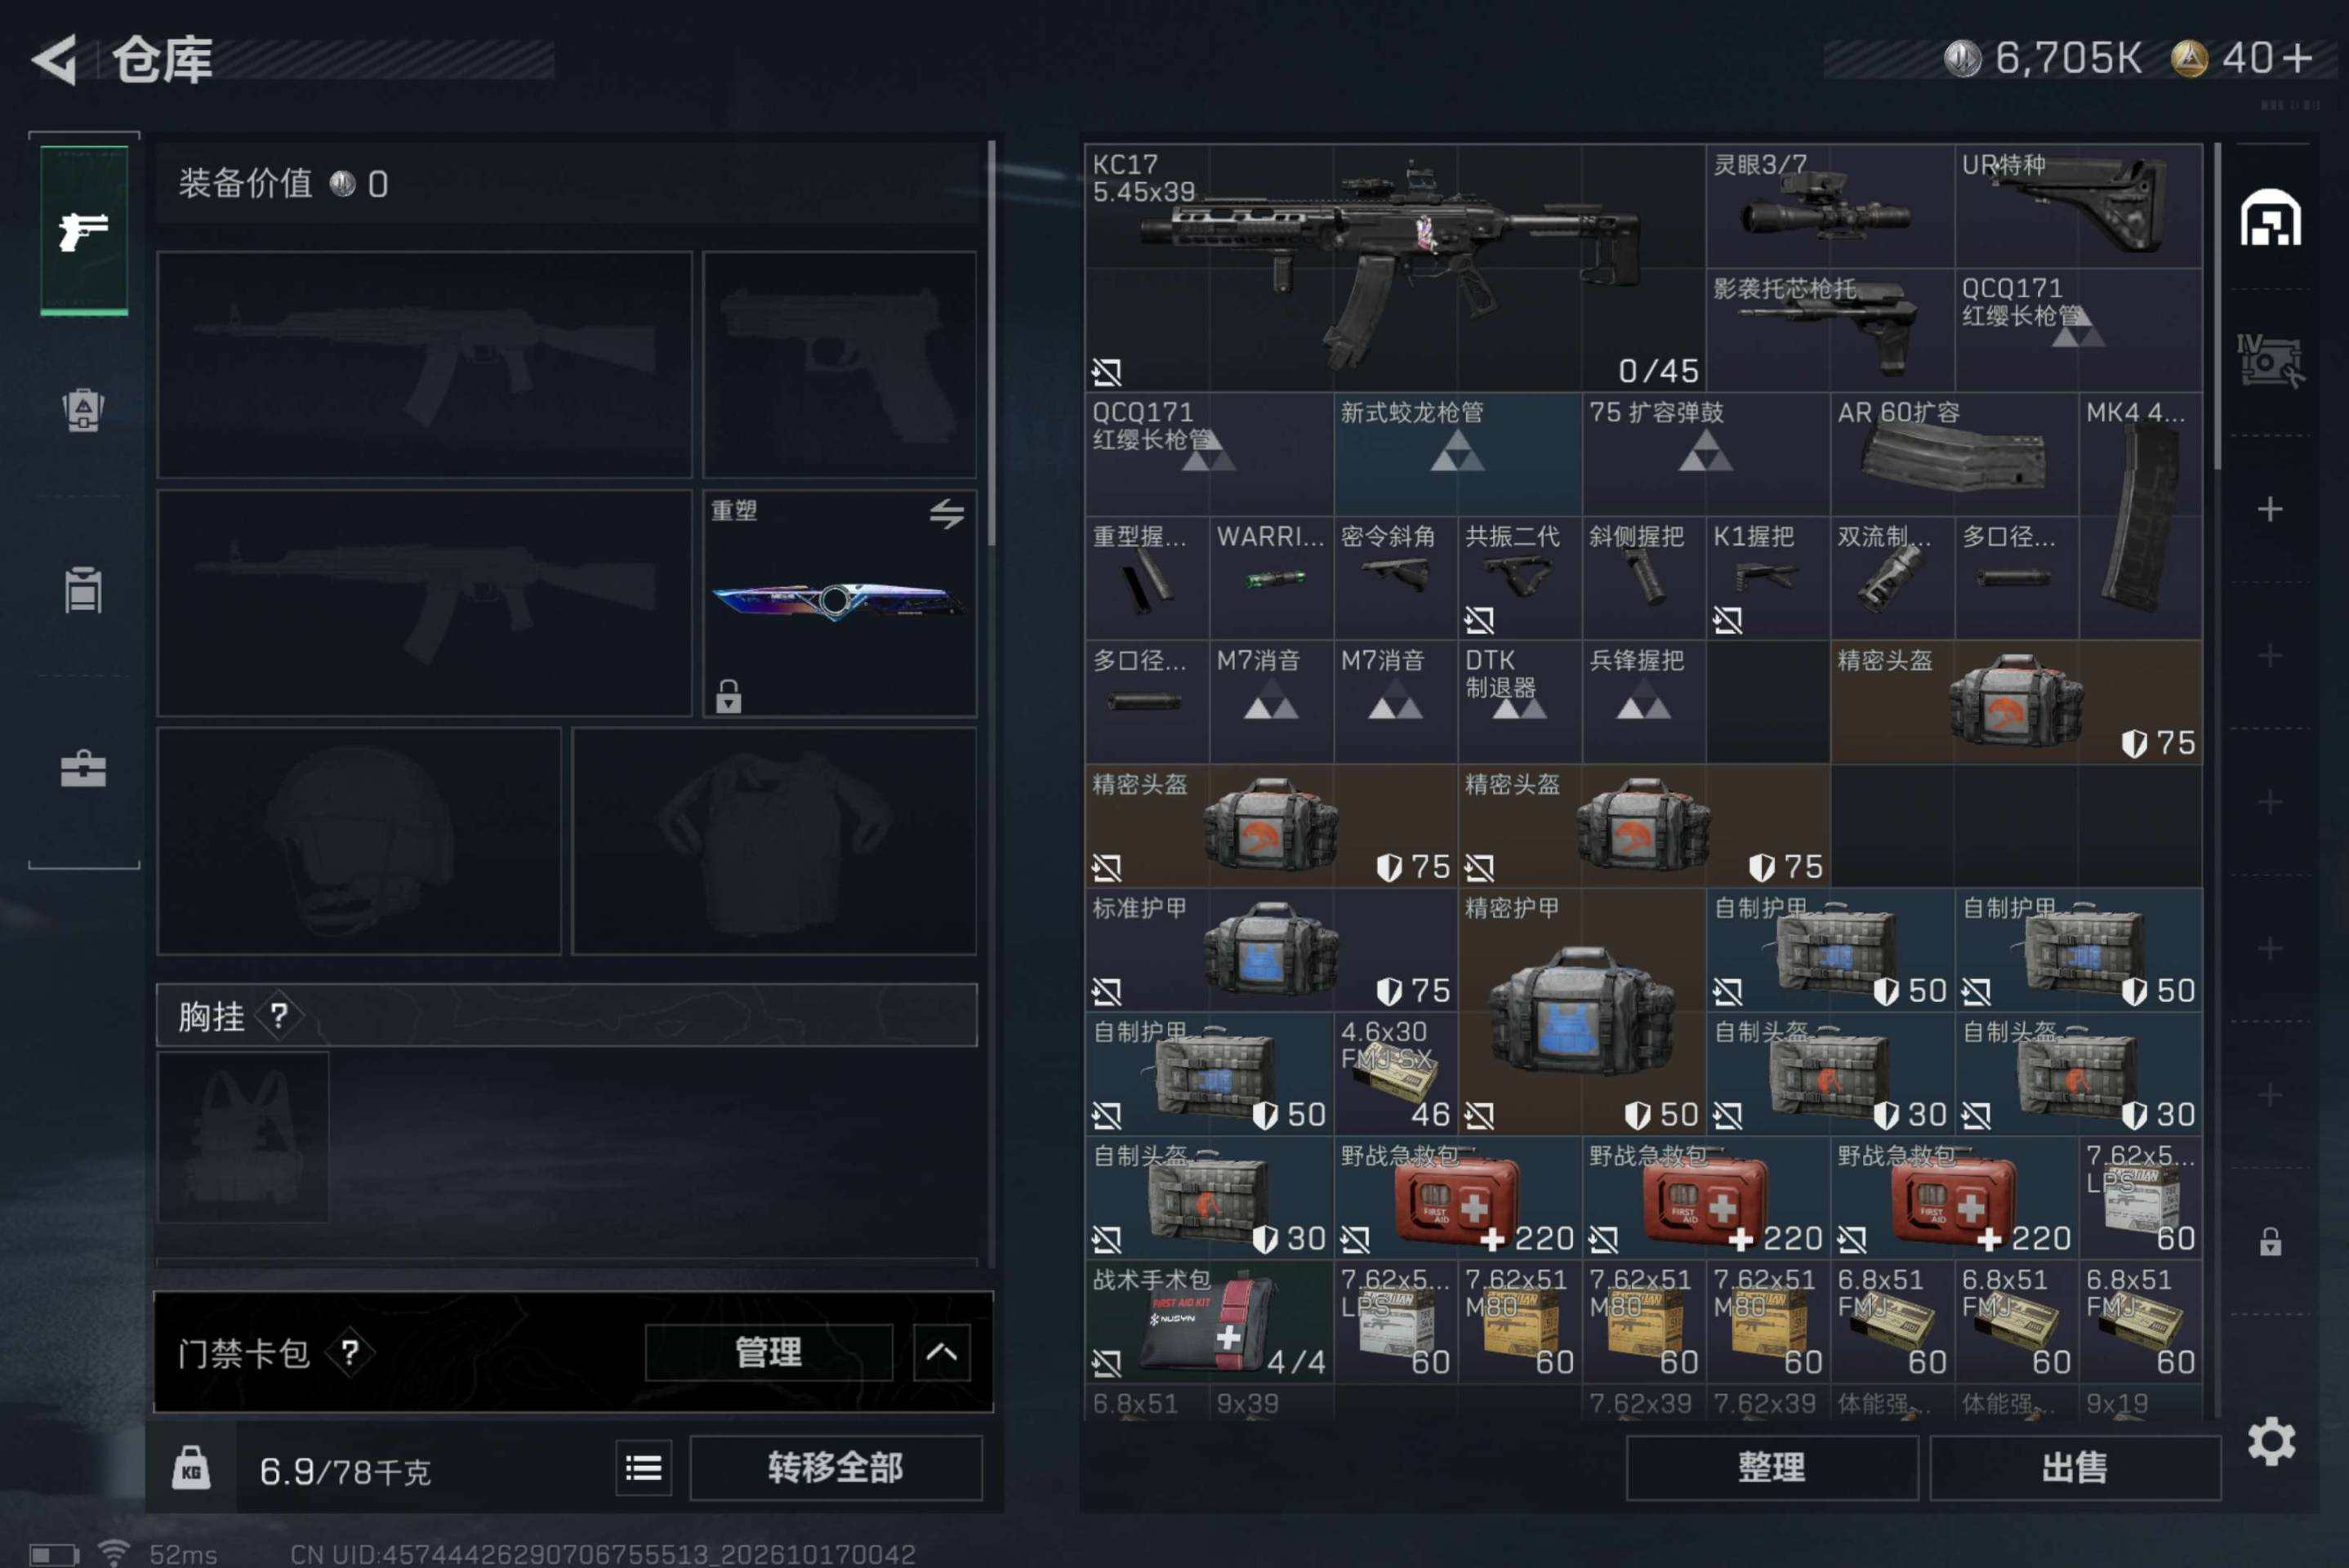The image size is (2349, 1568).
Task: Select the 标准护甲 armor repair bag
Action: [x=1271, y=949]
